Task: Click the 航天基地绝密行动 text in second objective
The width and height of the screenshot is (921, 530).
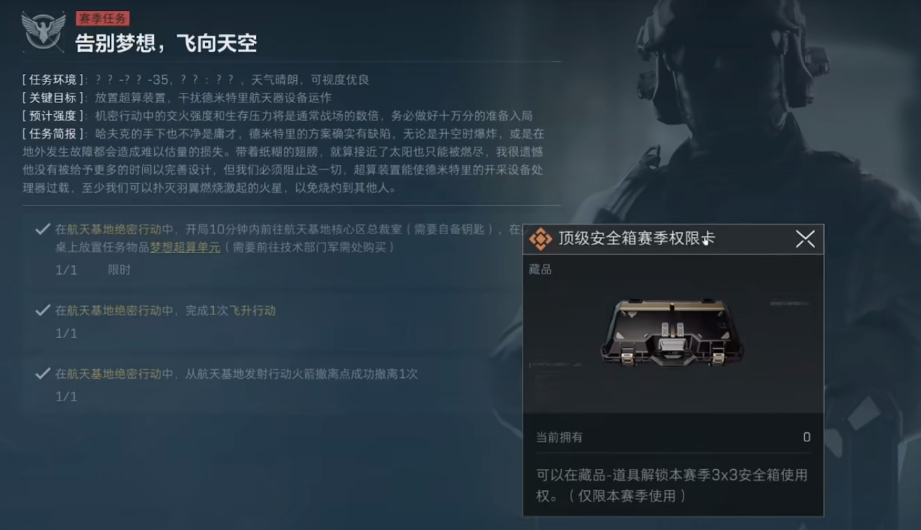Action: pos(114,310)
